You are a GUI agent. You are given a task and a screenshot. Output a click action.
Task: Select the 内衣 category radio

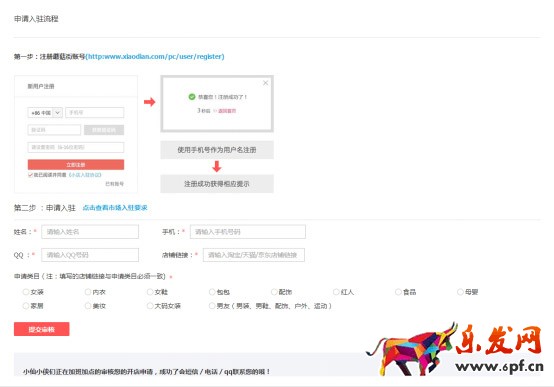click(x=88, y=292)
